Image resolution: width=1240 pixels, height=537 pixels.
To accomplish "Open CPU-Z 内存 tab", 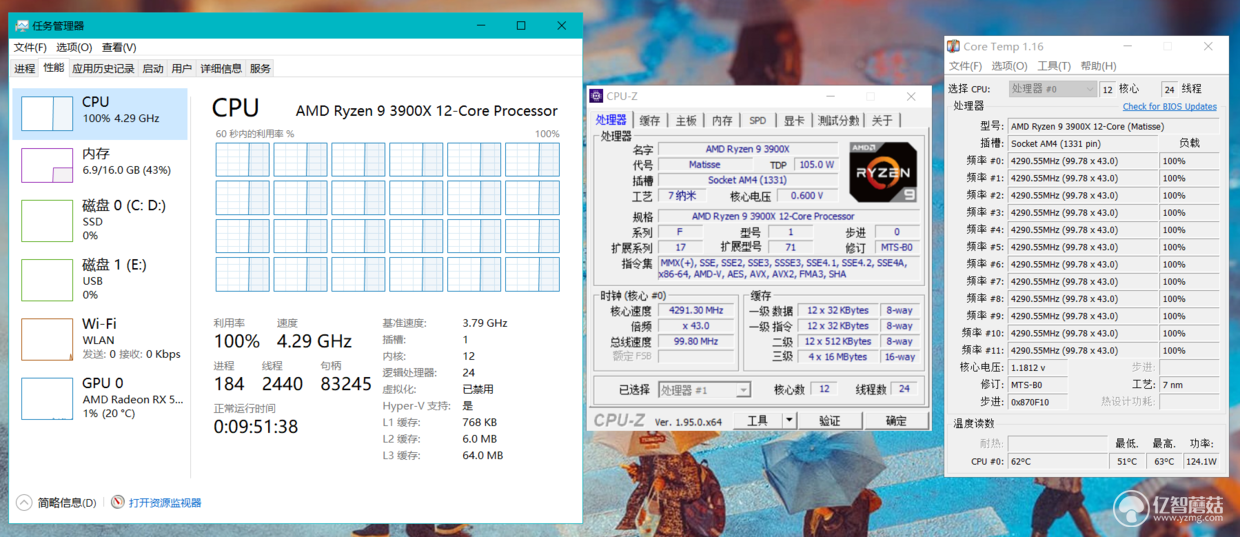I will 722,120.
